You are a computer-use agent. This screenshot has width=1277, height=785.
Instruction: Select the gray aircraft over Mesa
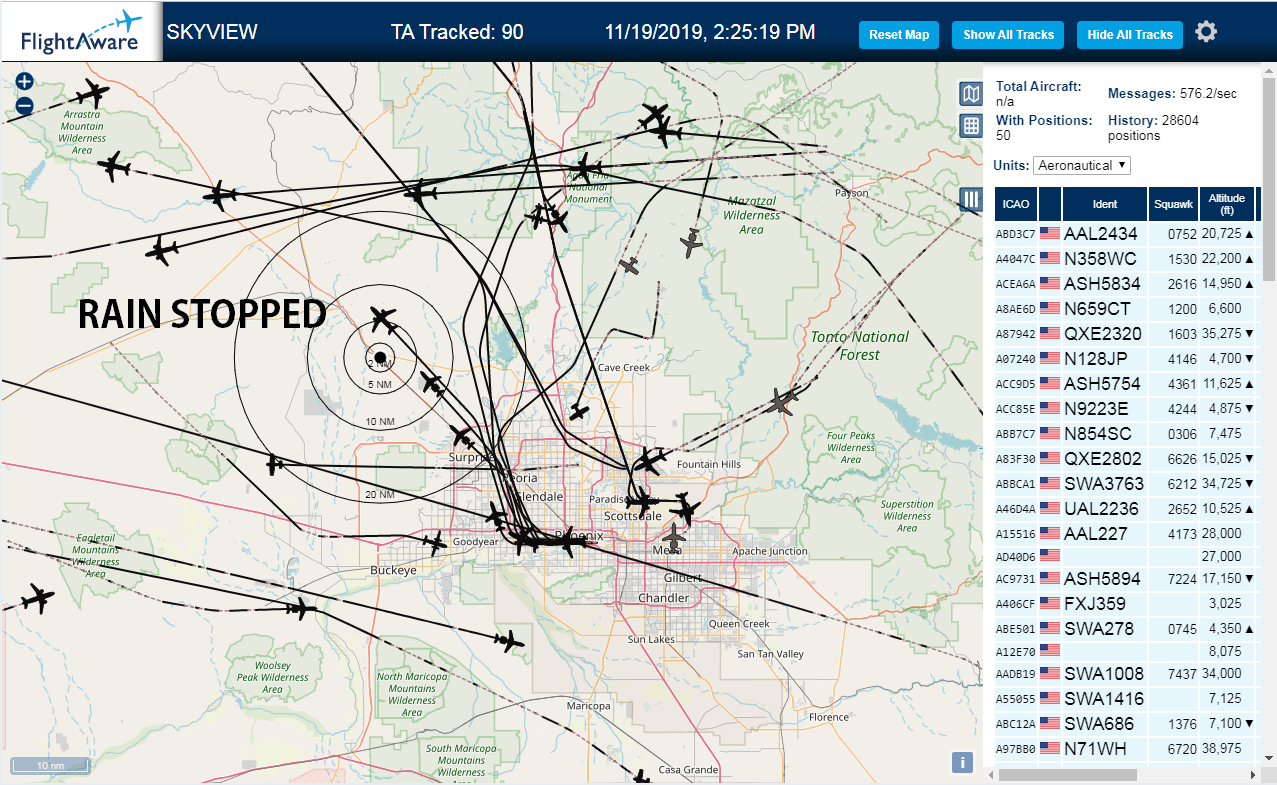click(675, 536)
